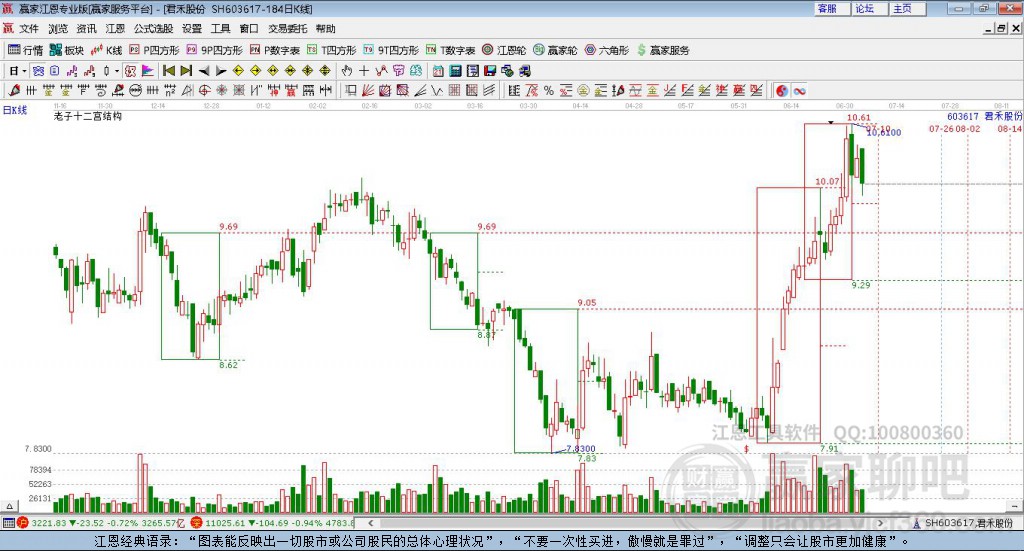Select the crosshair plus tool
The height and width of the screenshot is (551, 1024).
[x=364, y=71]
